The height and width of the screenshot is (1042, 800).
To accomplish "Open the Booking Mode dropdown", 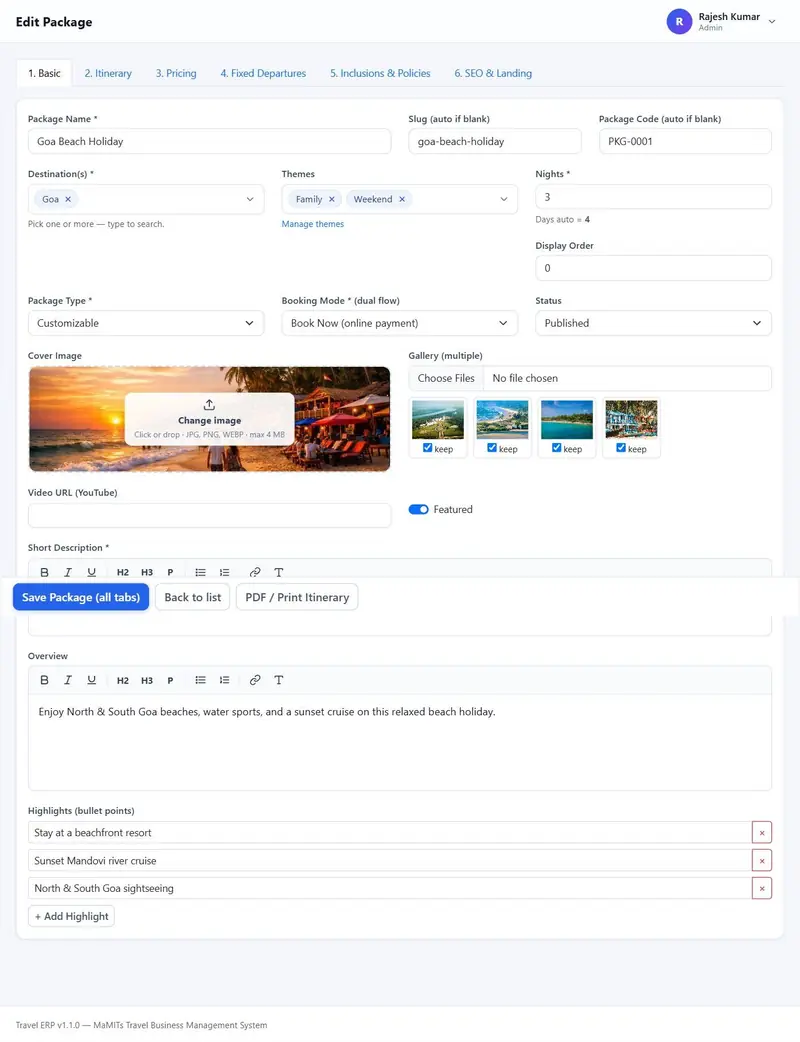I will (x=399, y=323).
